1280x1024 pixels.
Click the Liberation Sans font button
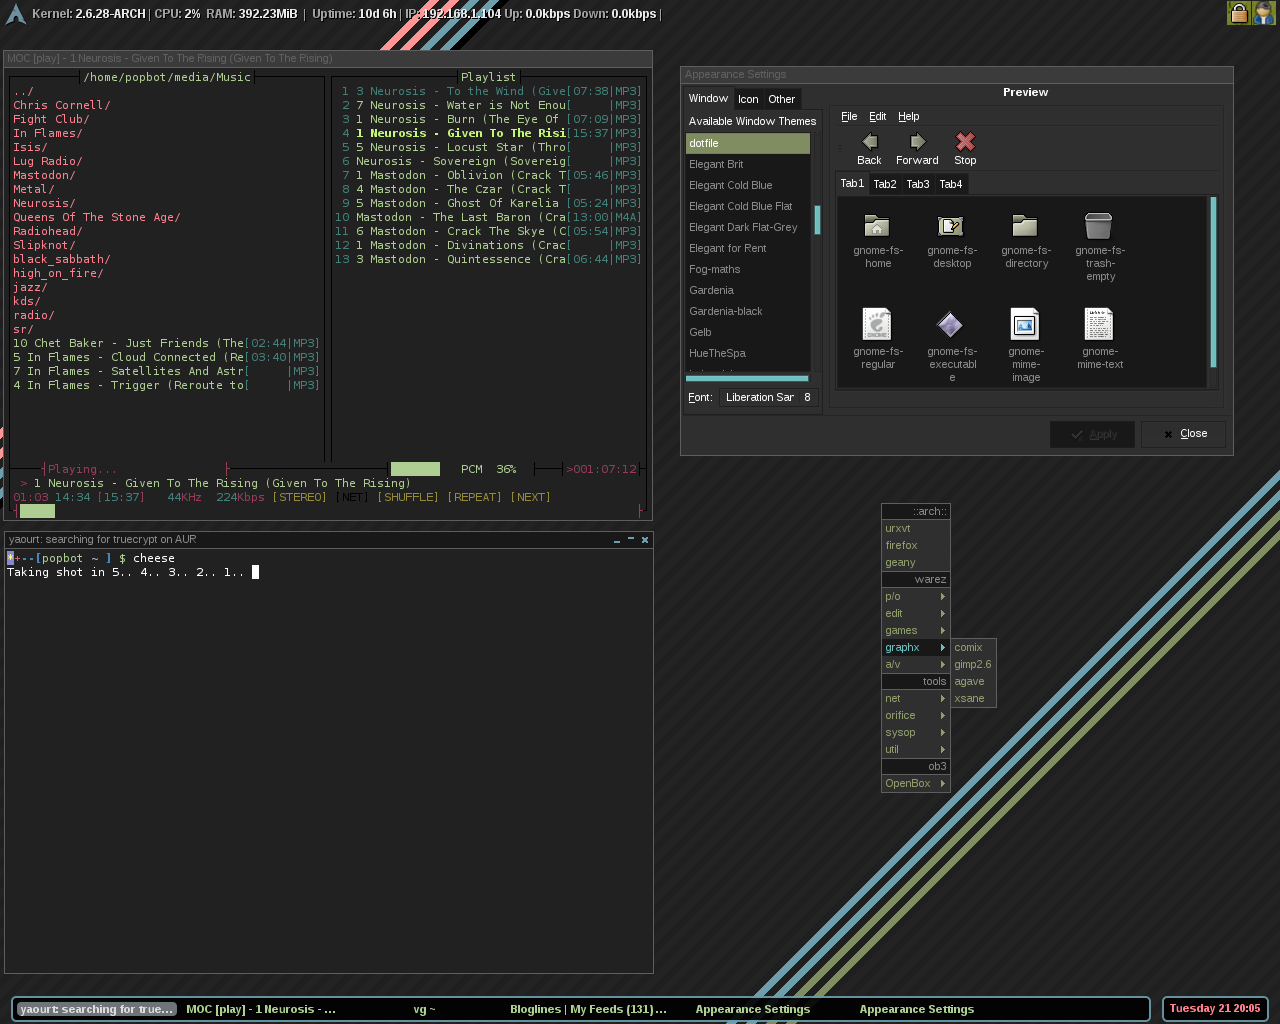coord(768,397)
